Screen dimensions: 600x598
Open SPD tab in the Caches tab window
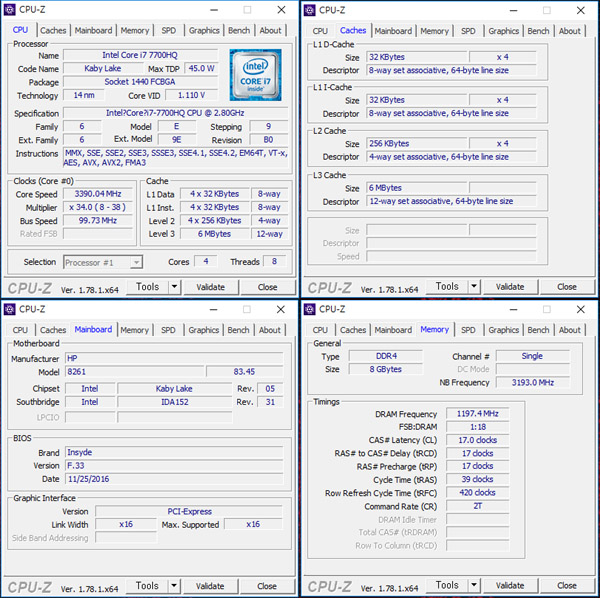point(468,31)
